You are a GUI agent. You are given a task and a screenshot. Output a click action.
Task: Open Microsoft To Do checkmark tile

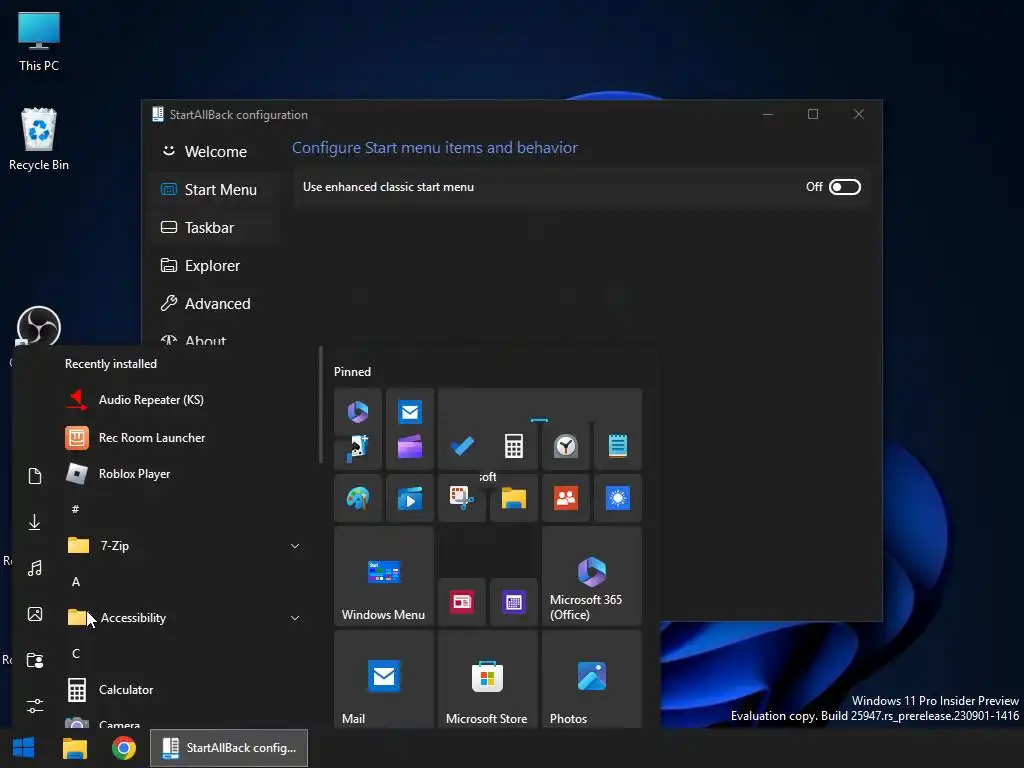pyautogui.click(x=462, y=447)
